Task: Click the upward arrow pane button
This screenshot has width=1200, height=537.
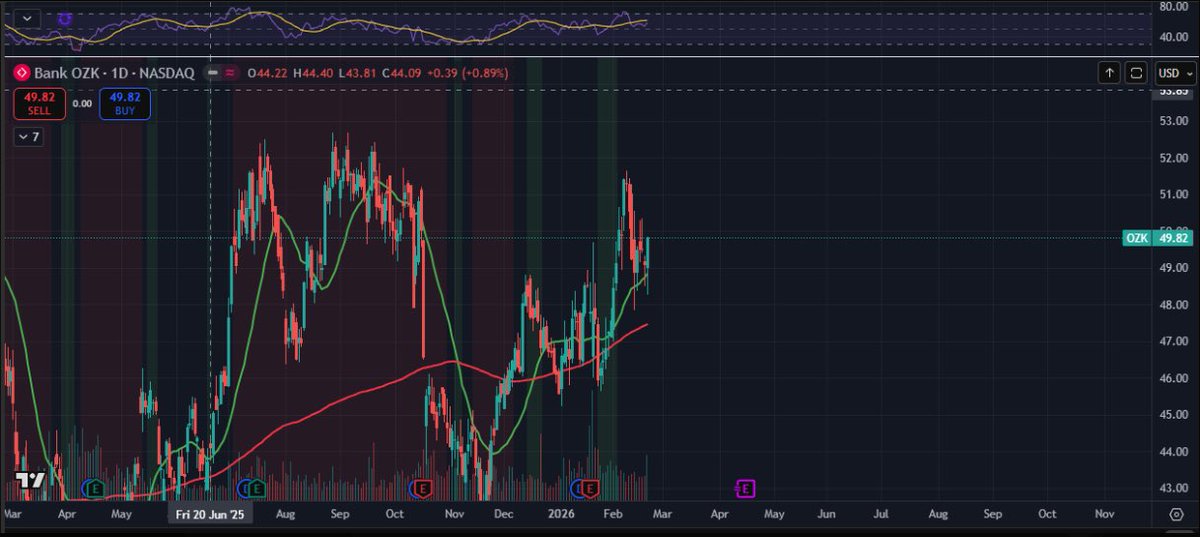Action: point(1109,73)
